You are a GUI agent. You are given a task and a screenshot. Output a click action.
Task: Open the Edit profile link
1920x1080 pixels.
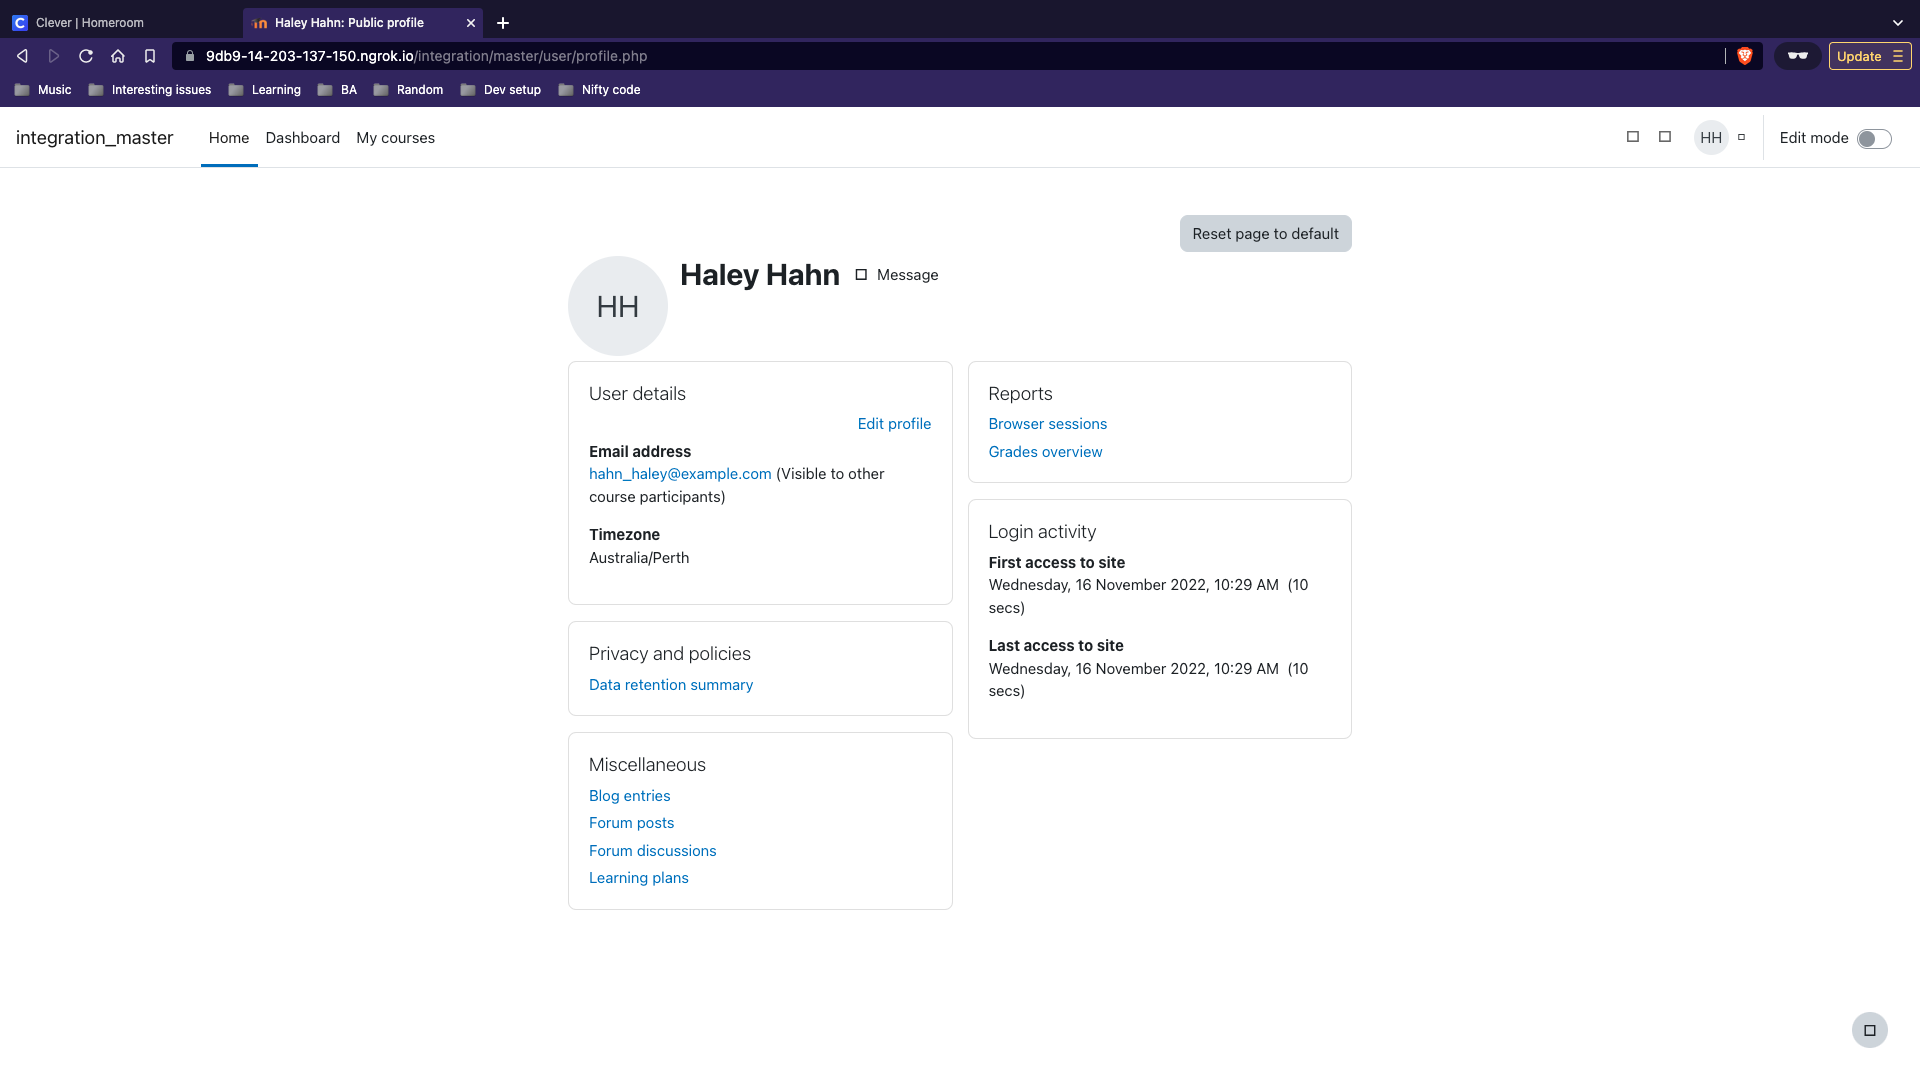(894, 424)
